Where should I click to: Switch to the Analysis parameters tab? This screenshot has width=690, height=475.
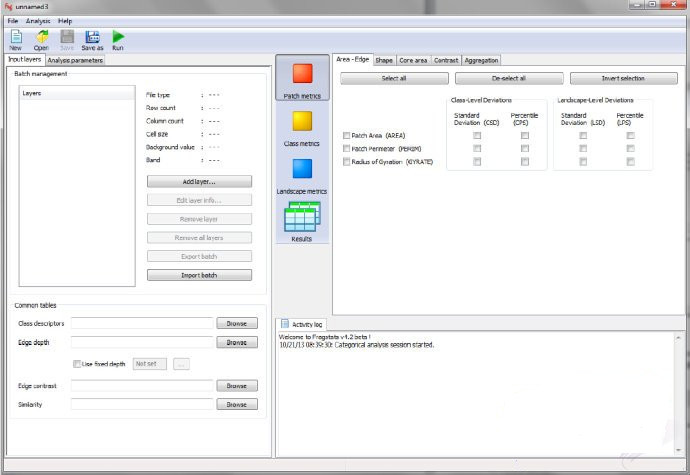point(75,60)
